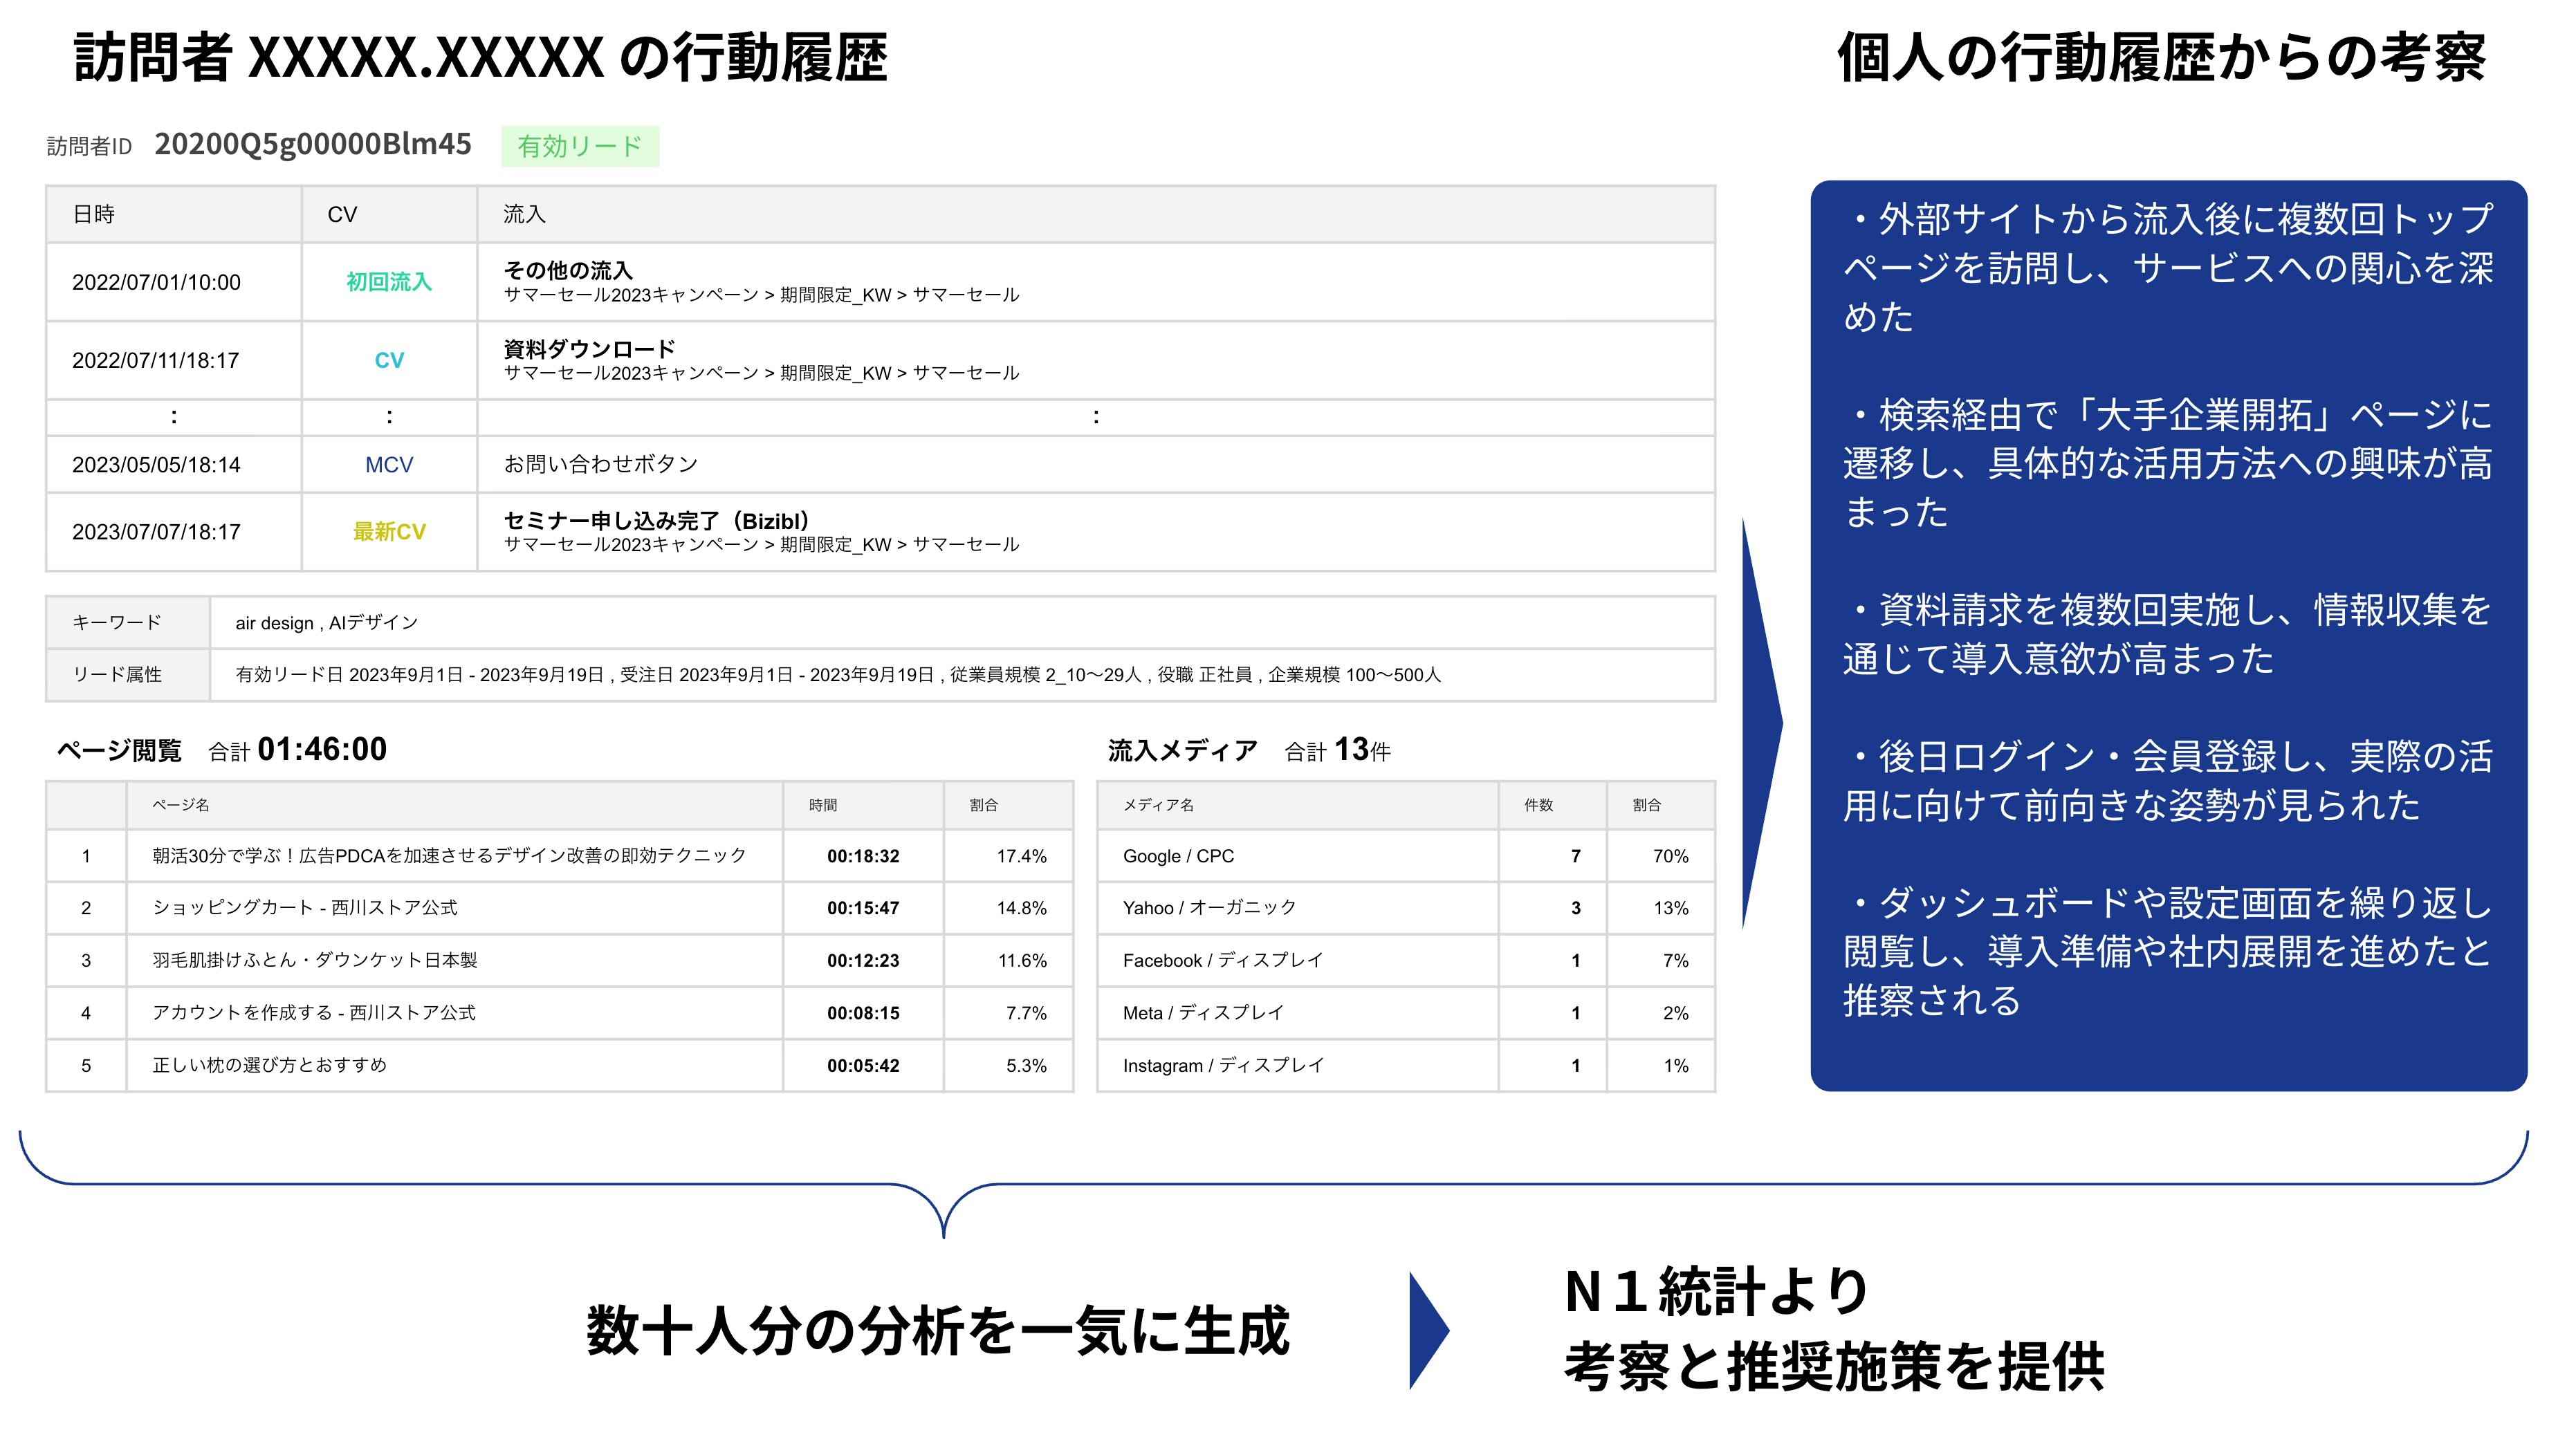Click the 初回流入 label in CV column
The height and width of the screenshot is (1437, 2576).
tap(389, 282)
